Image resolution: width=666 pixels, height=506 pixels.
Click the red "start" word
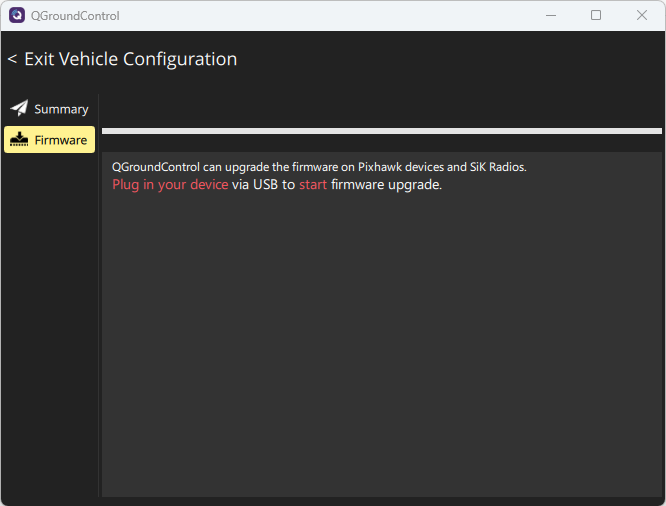click(x=313, y=185)
